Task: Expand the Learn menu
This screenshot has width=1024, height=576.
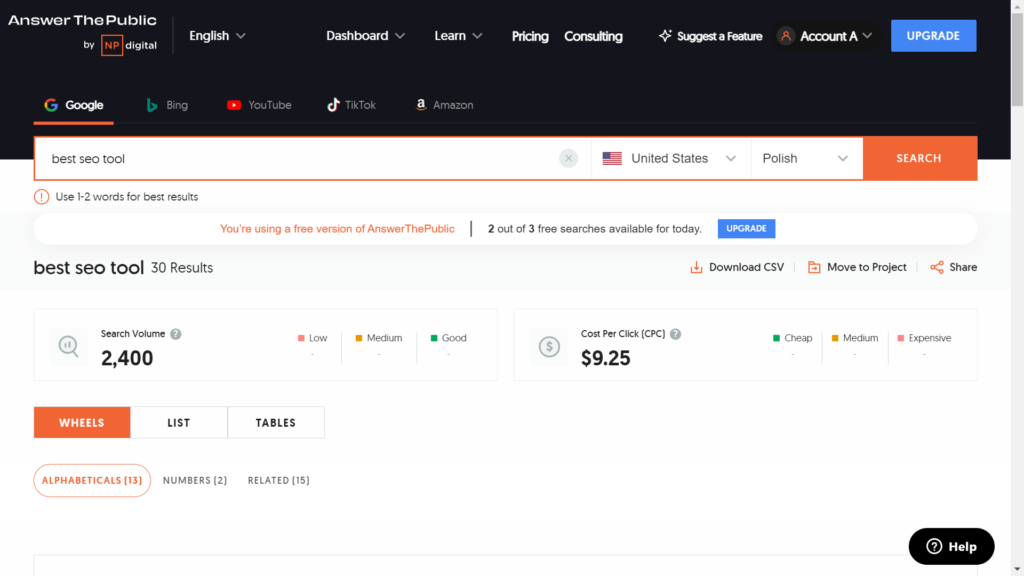Action: point(458,36)
